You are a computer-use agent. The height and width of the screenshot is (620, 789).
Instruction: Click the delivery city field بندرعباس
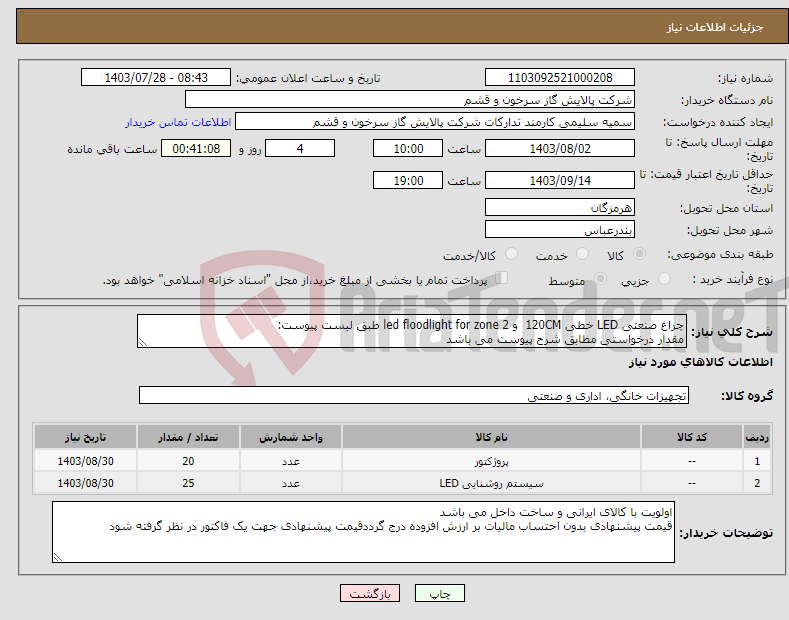(x=560, y=229)
